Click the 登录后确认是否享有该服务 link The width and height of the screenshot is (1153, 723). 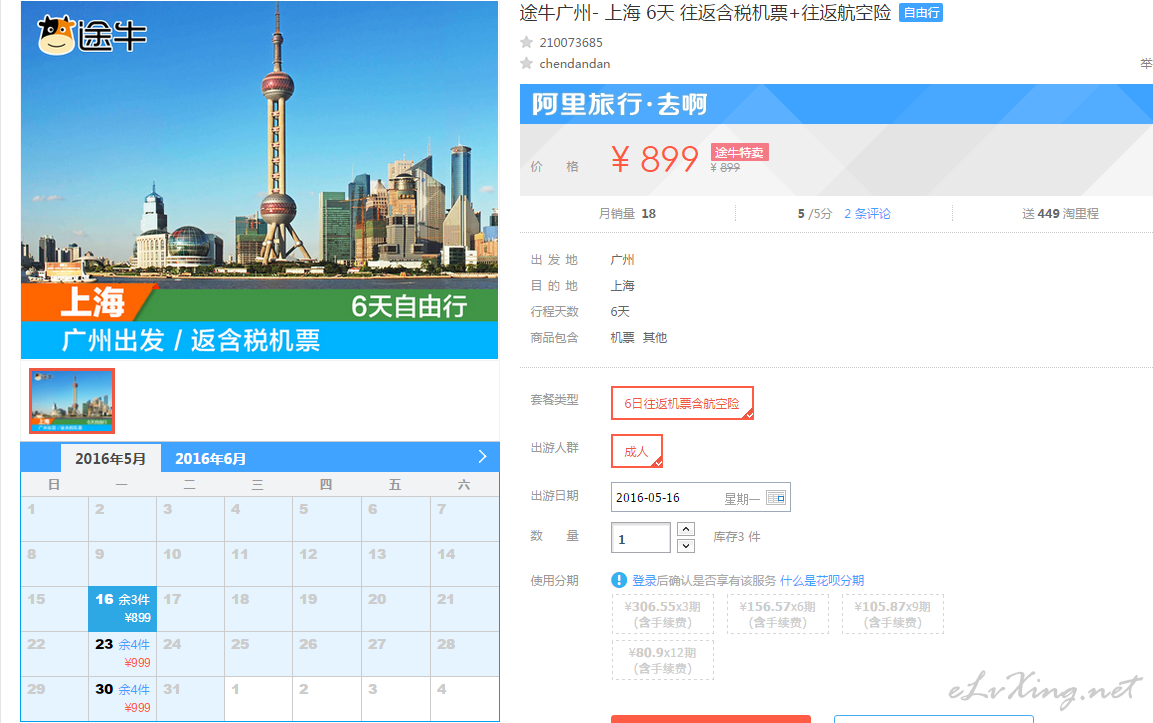pyautogui.click(x=704, y=580)
